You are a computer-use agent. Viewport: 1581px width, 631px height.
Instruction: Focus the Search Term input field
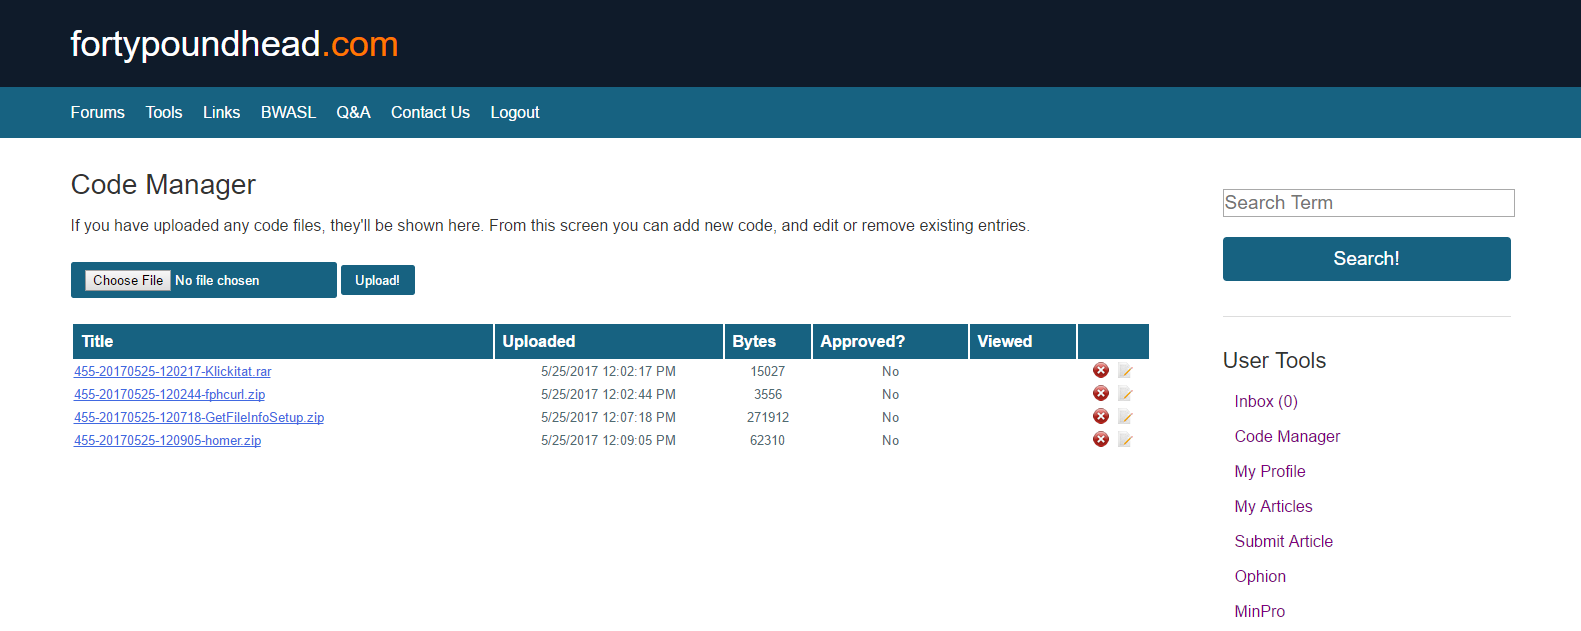pyautogui.click(x=1369, y=203)
